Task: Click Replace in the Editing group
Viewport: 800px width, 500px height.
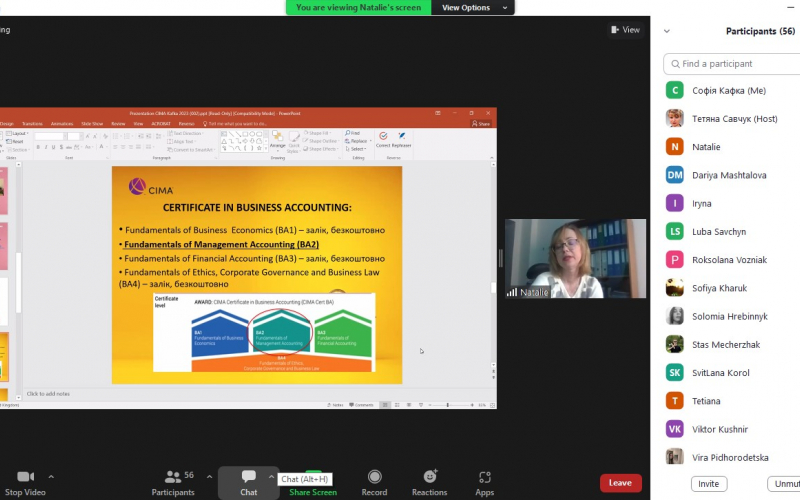Action: coord(357,141)
